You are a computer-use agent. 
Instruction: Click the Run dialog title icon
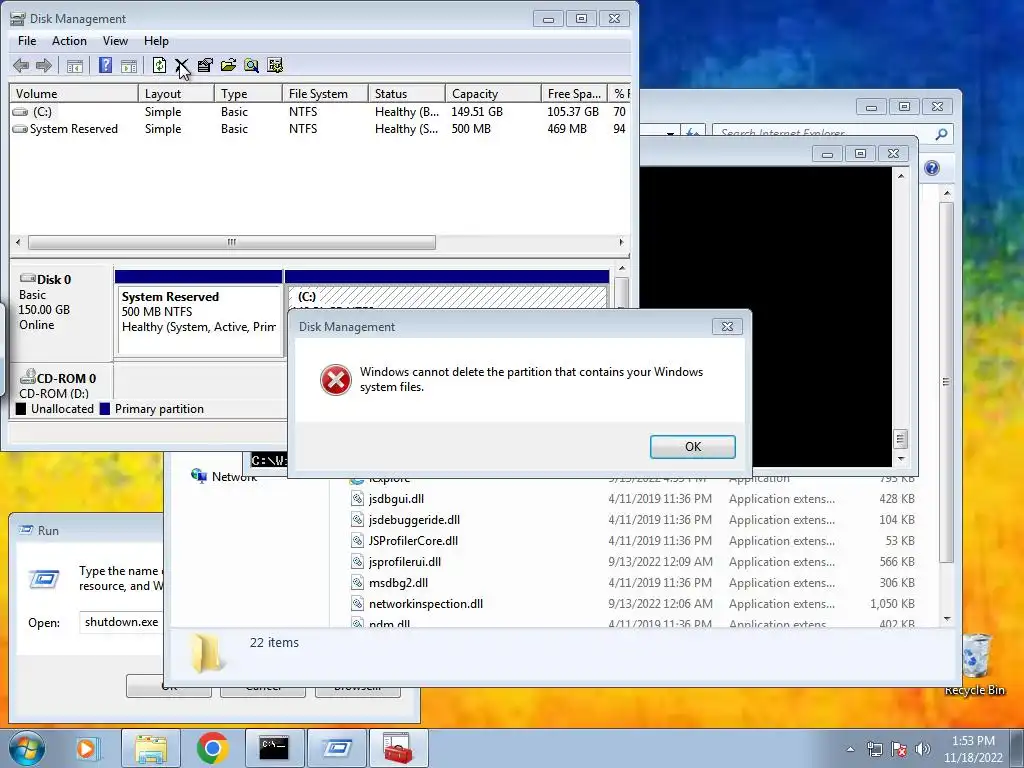point(25,530)
